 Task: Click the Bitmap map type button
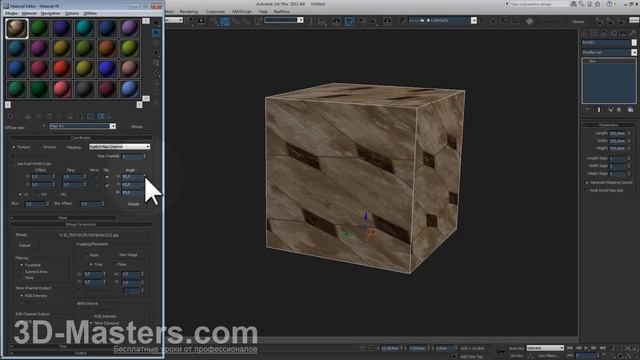coord(137,127)
